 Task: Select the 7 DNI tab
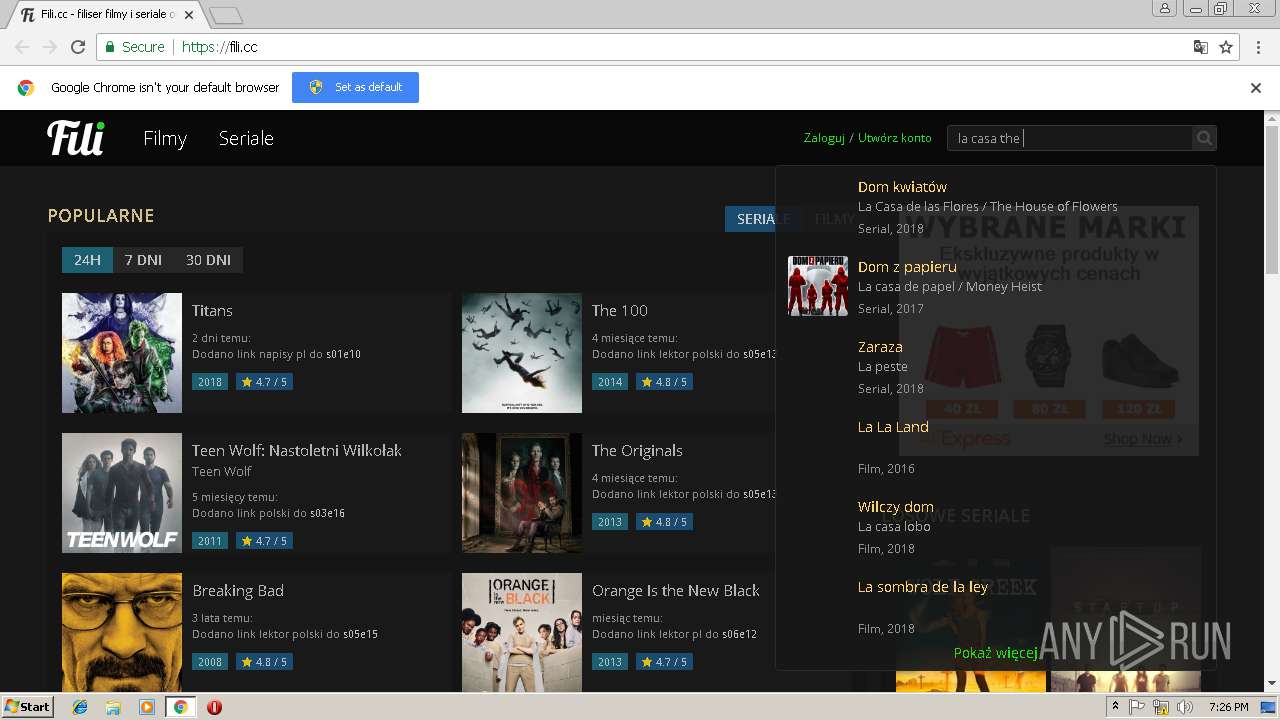click(x=143, y=260)
